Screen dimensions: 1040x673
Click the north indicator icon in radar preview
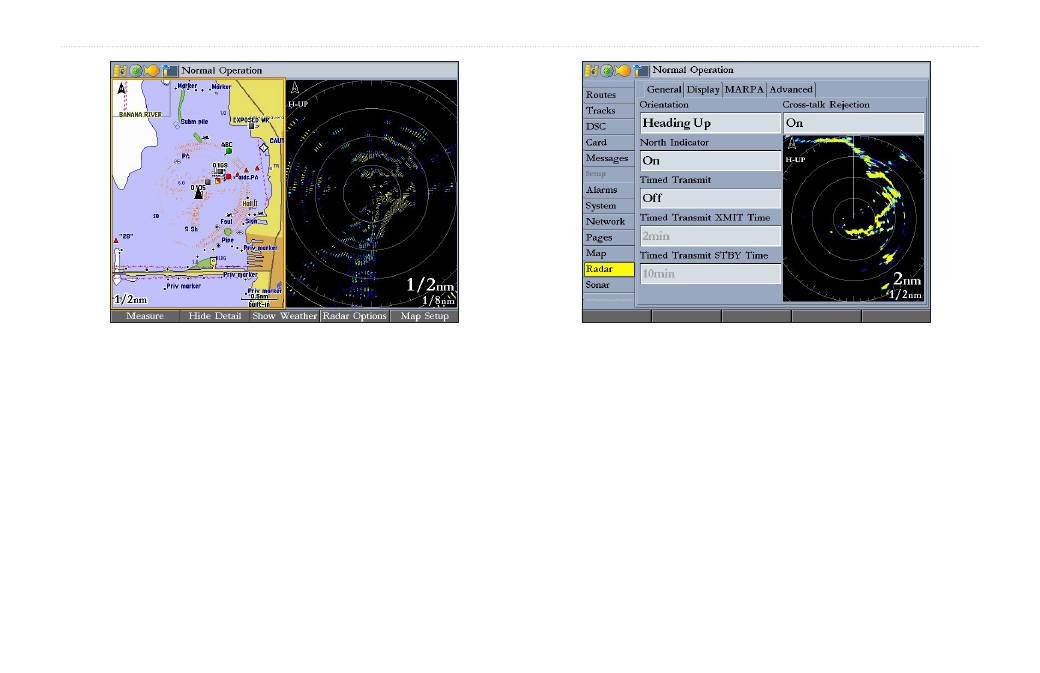(791, 143)
